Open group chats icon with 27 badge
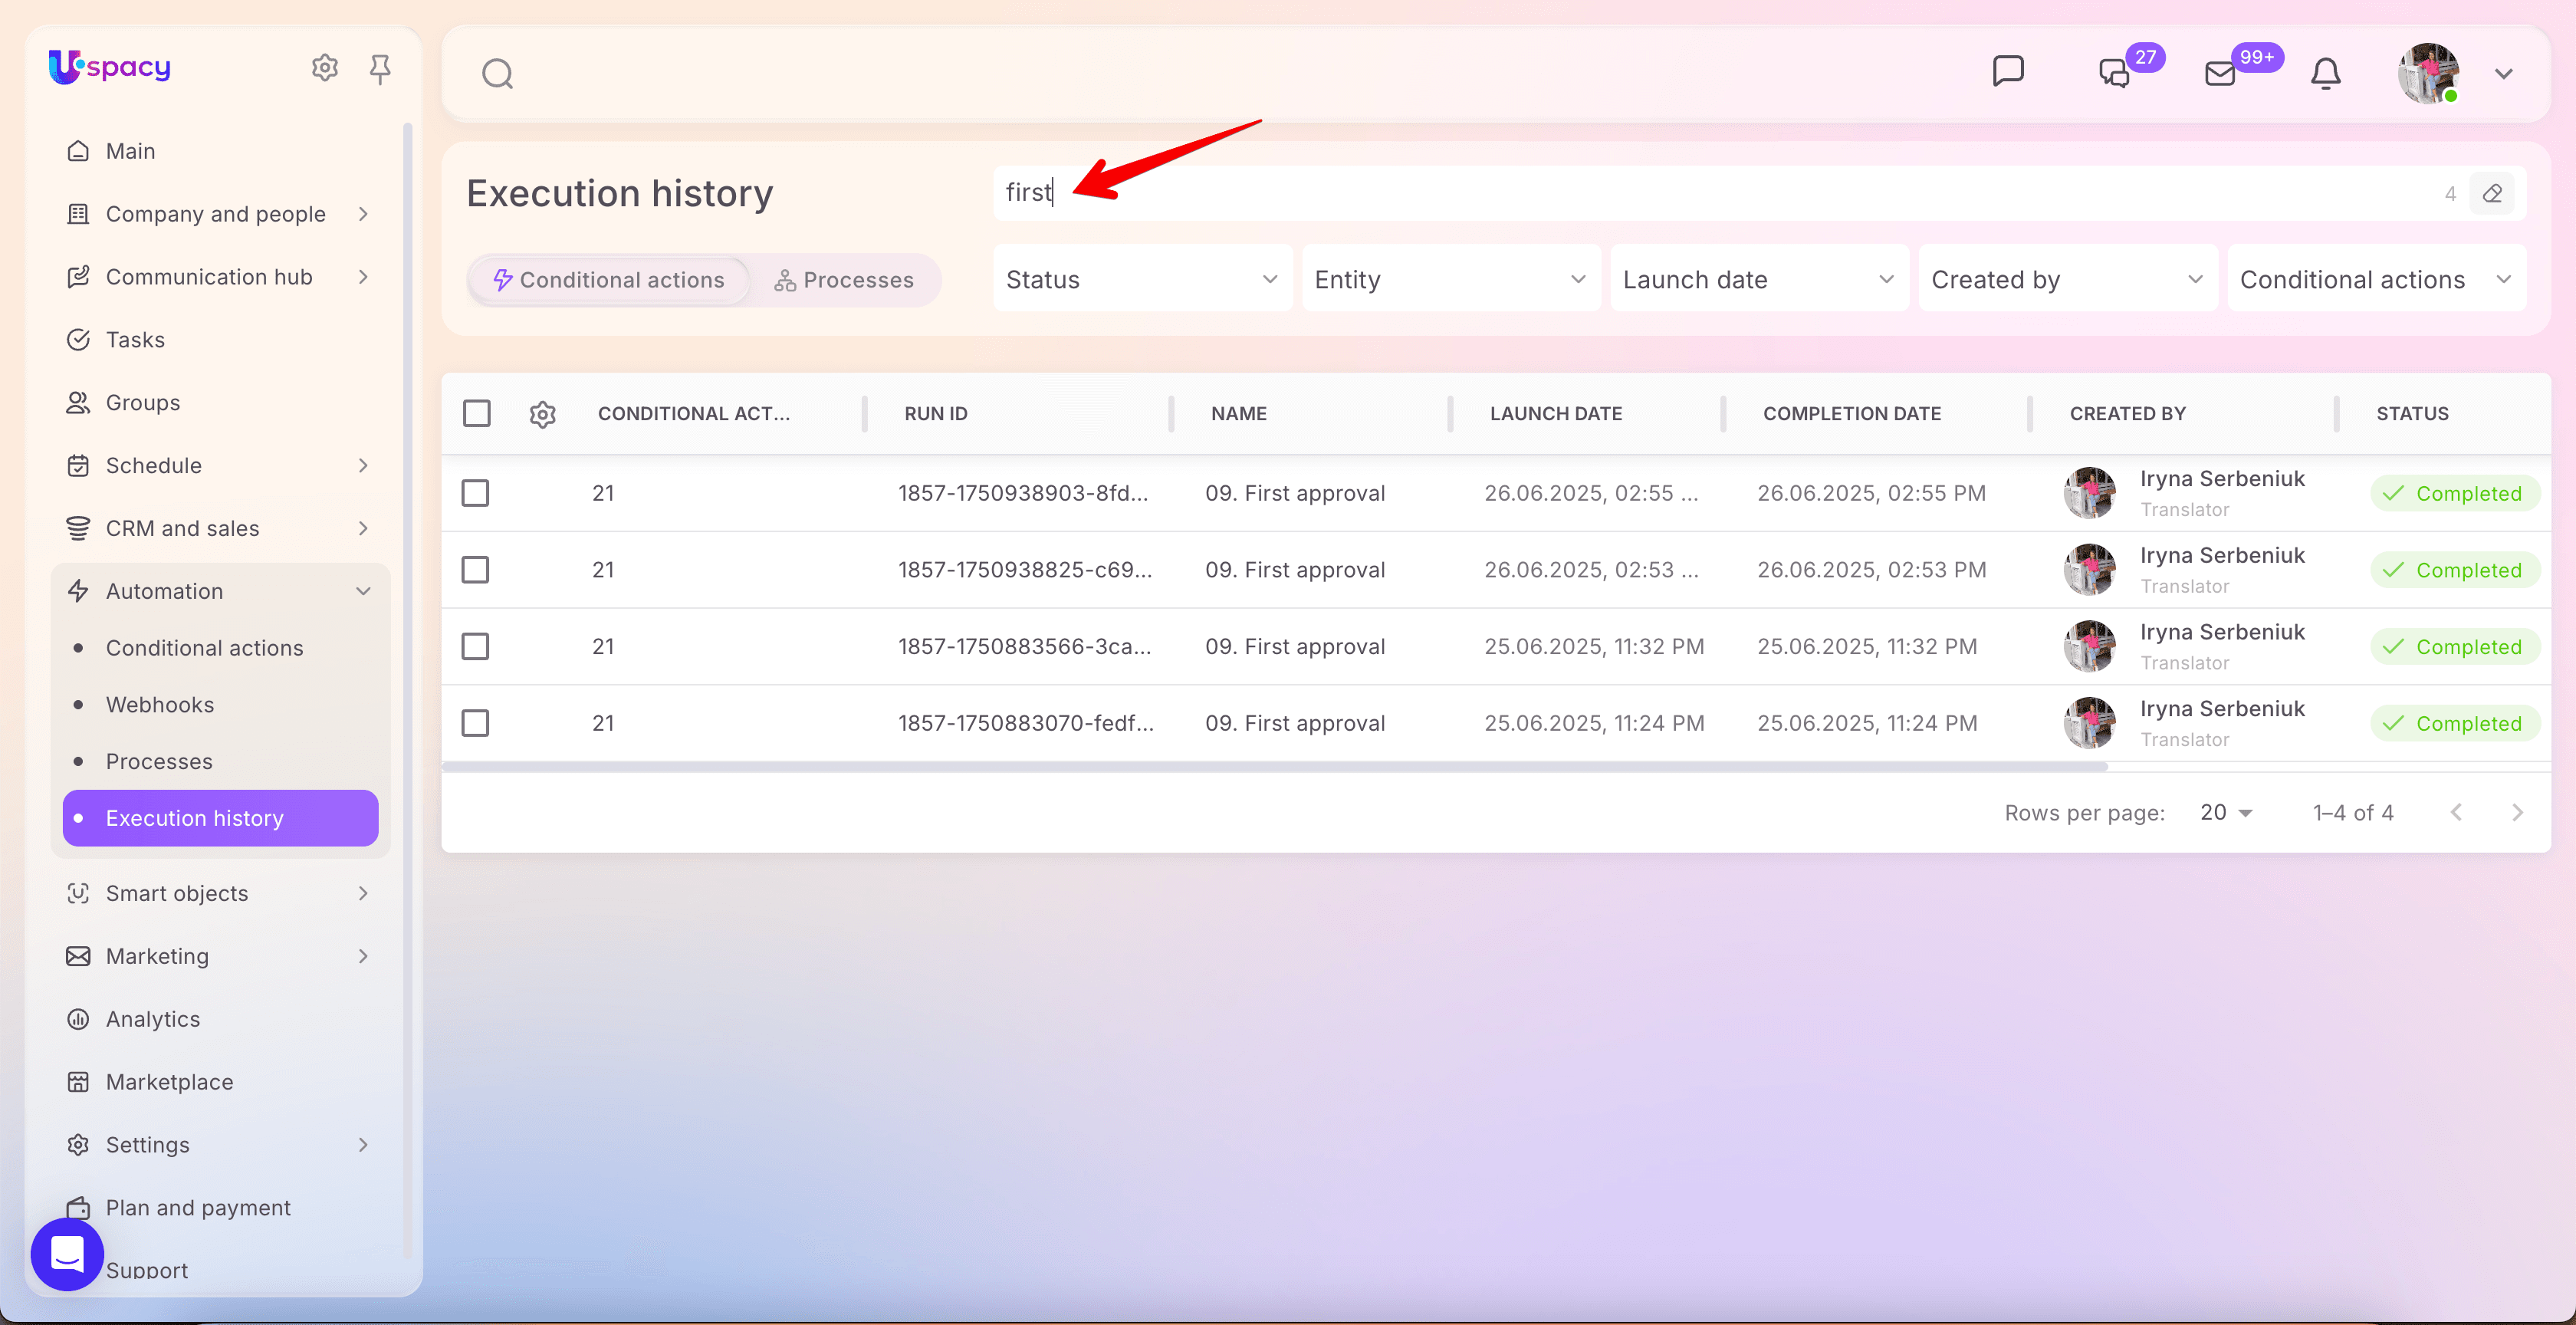 click(x=2114, y=73)
